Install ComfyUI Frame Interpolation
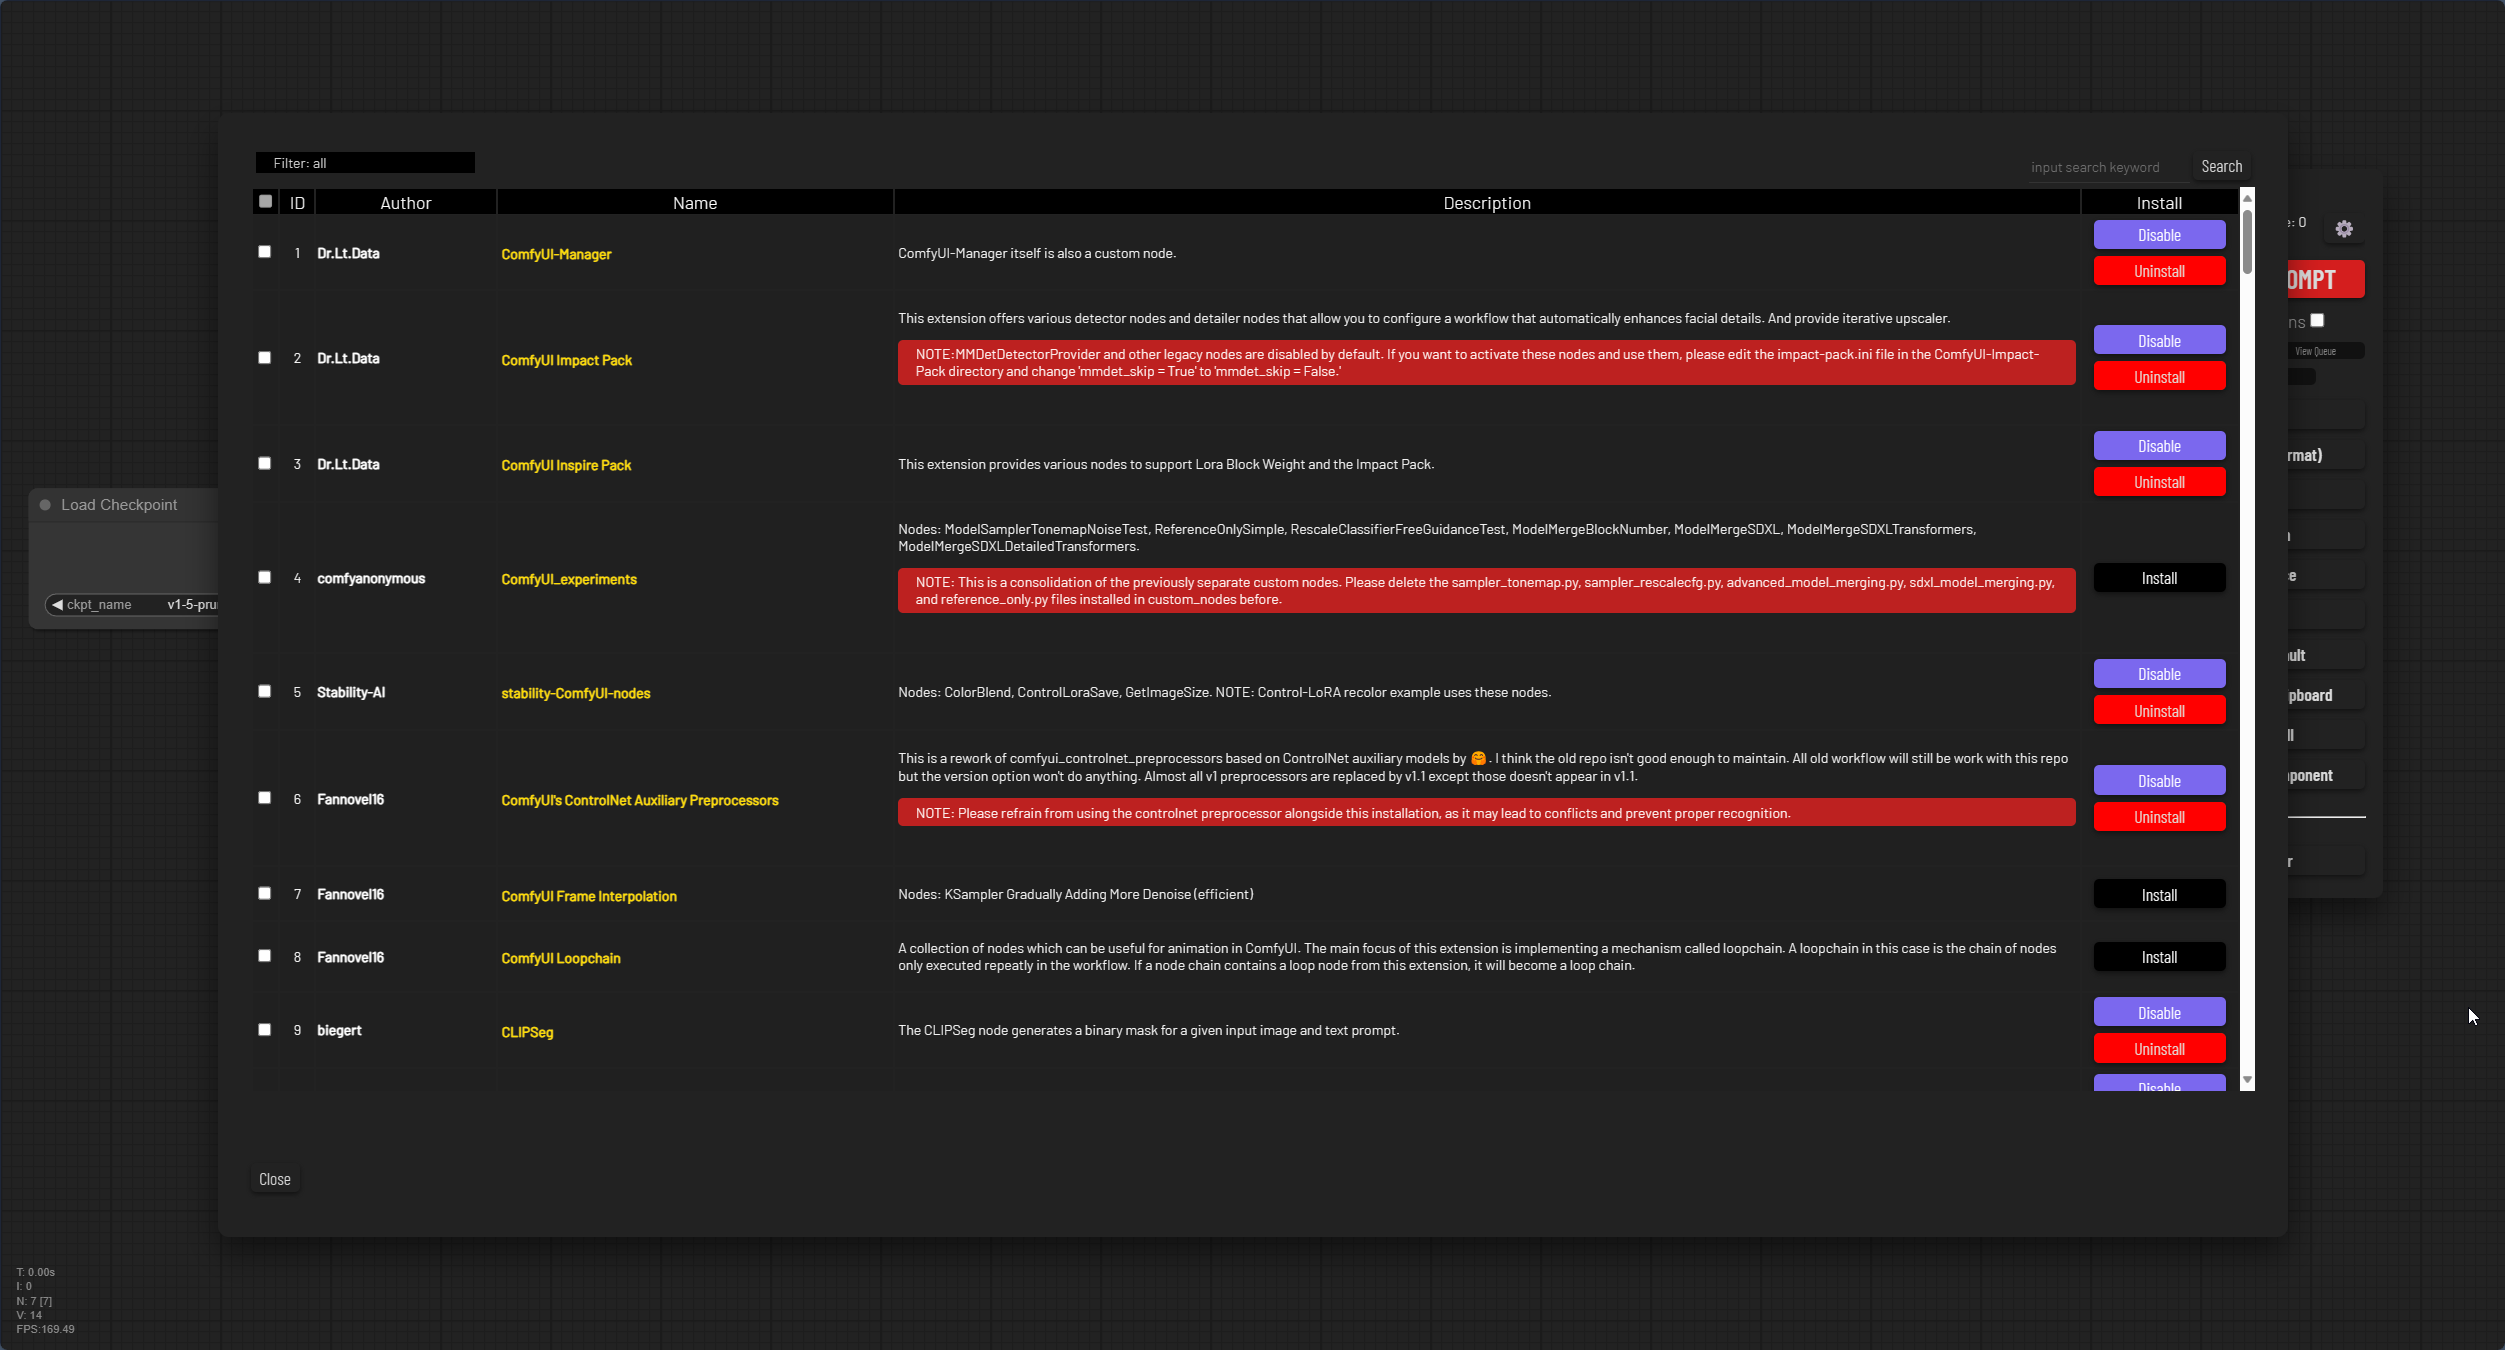 pos(2159,895)
